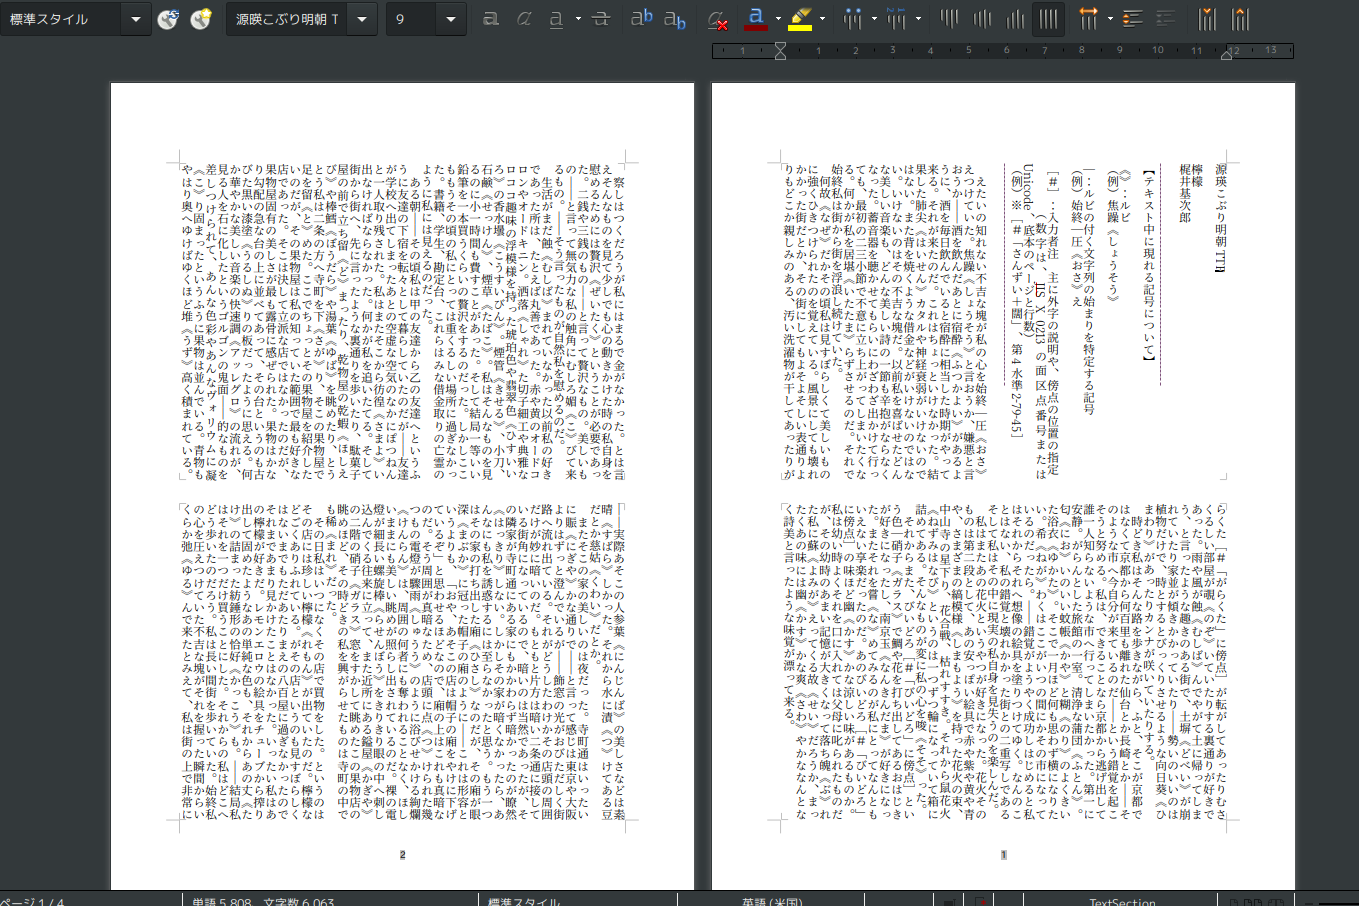Open the font size dropdown

(x=451, y=19)
